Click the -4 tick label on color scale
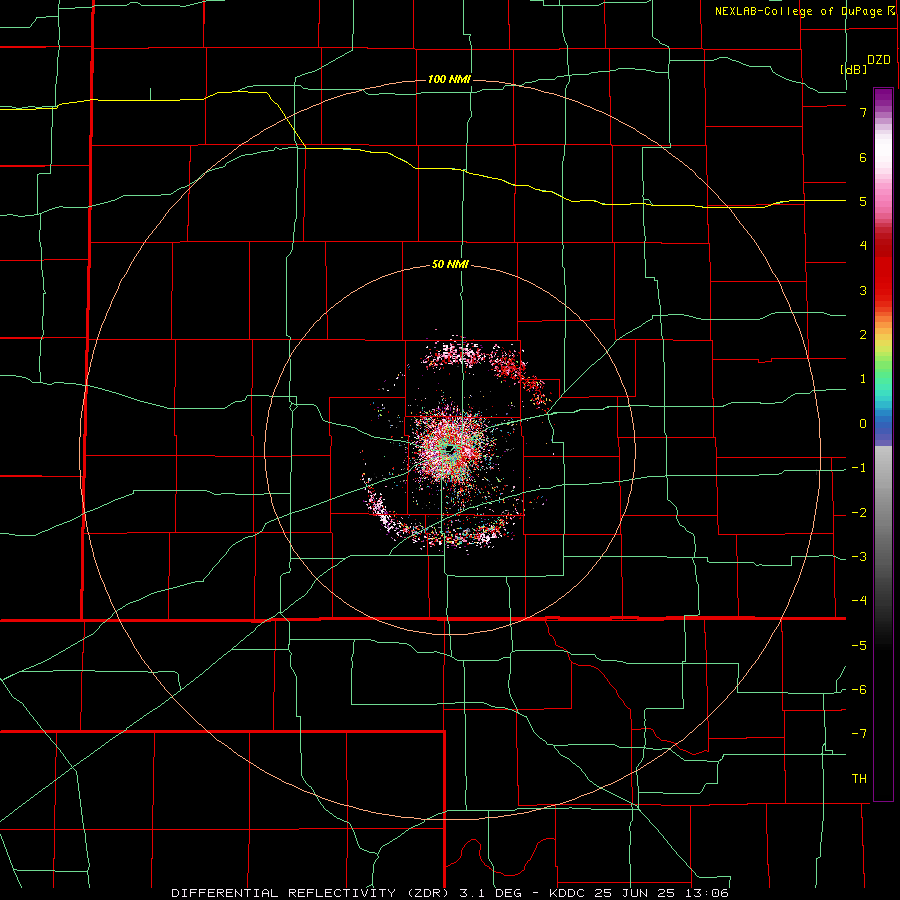Image resolution: width=900 pixels, height=900 pixels. point(859,601)
